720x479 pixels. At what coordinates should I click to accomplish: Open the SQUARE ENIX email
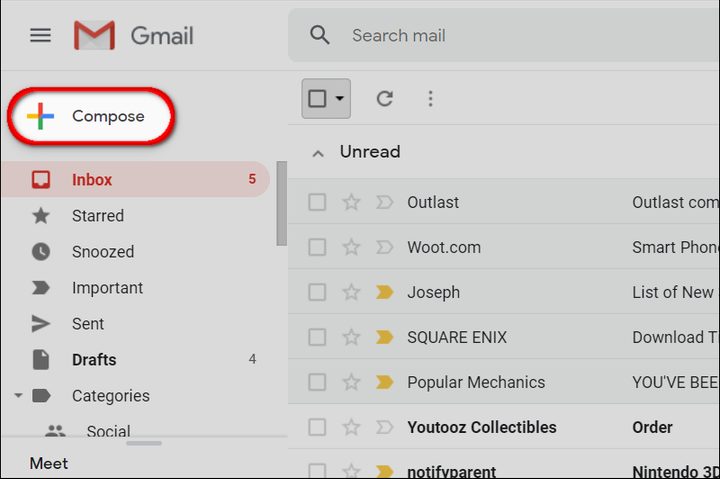click(504, 337)
